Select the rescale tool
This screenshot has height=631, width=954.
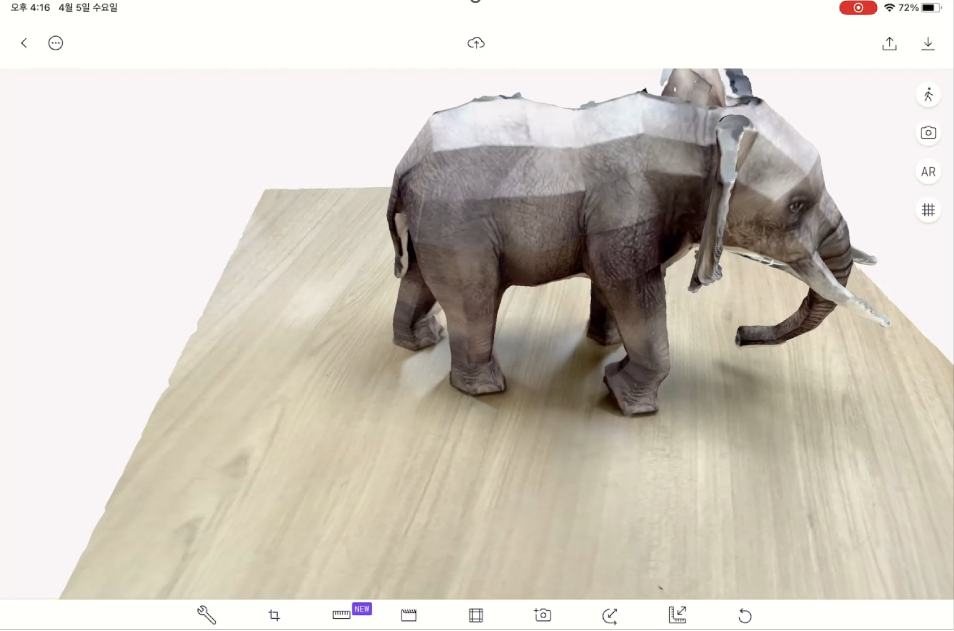[677, 615]
